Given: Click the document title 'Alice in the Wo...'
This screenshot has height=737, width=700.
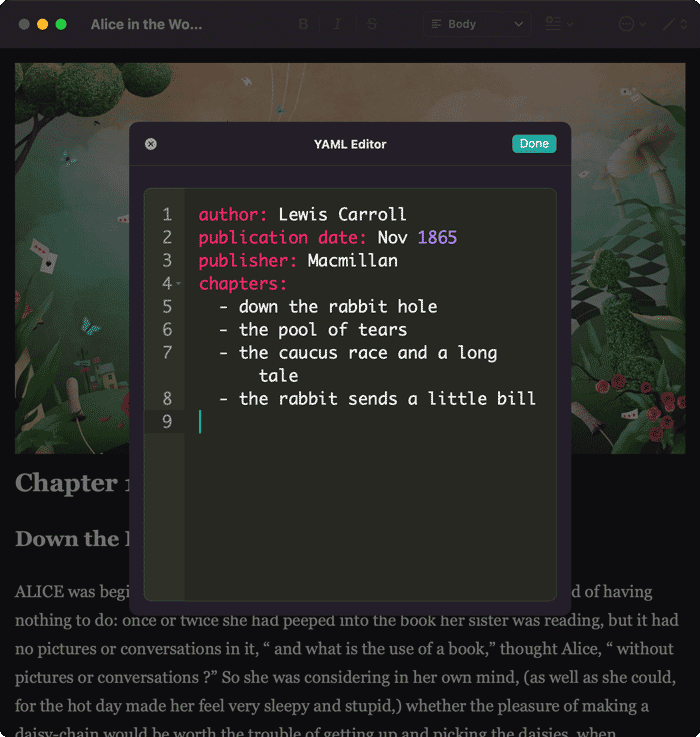Looking at the screenshot, I should click(147, 24).
